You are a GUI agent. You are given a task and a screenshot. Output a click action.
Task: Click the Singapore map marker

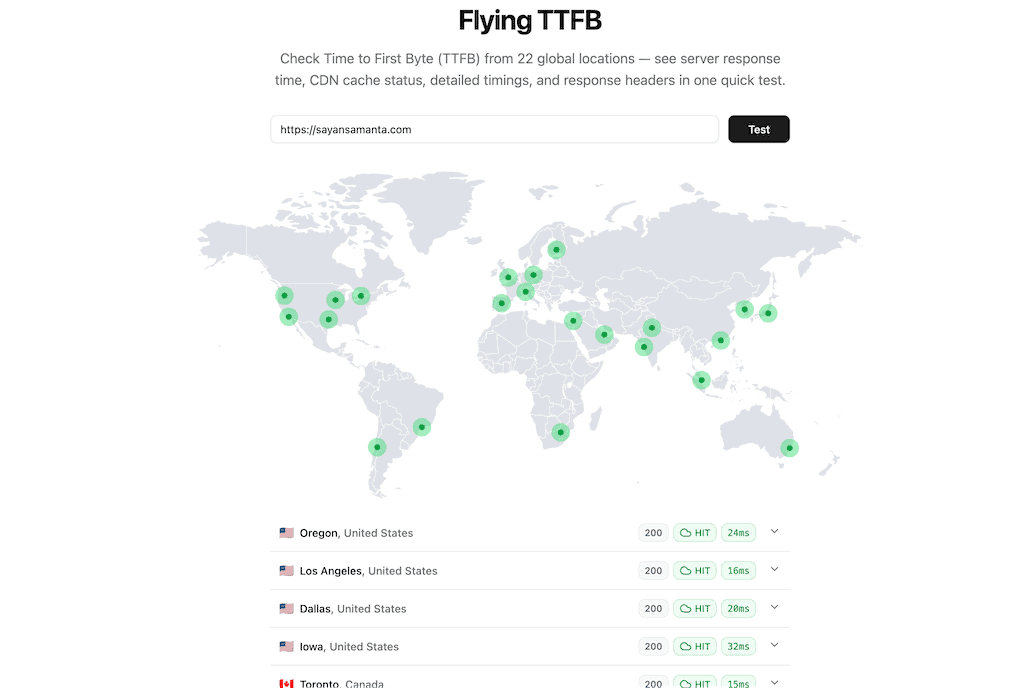(x=700, y=380)
